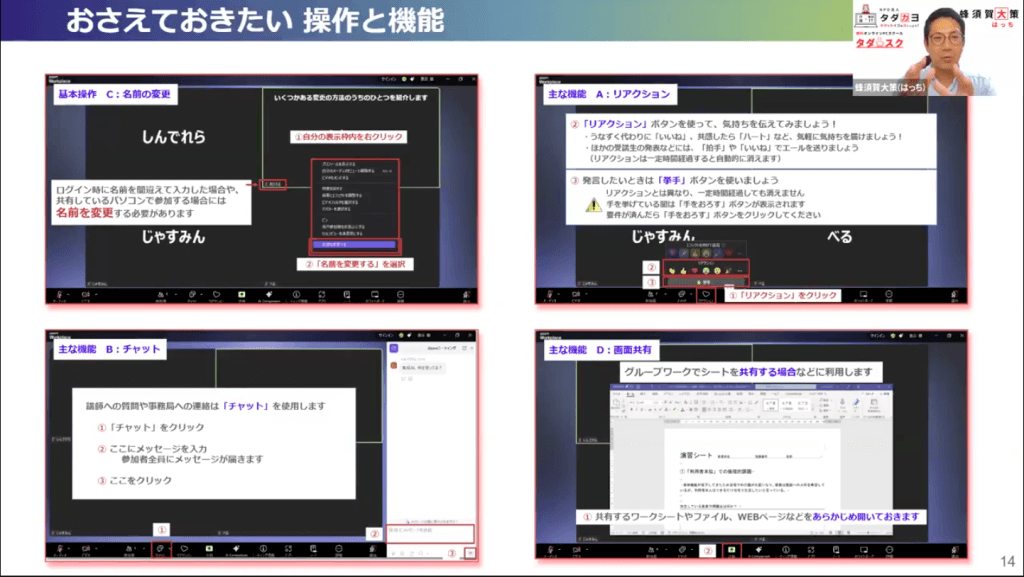Pick the red heart emoji in the reactions popup
This screenshot has width=1024, height=577.
pos(694,269)
